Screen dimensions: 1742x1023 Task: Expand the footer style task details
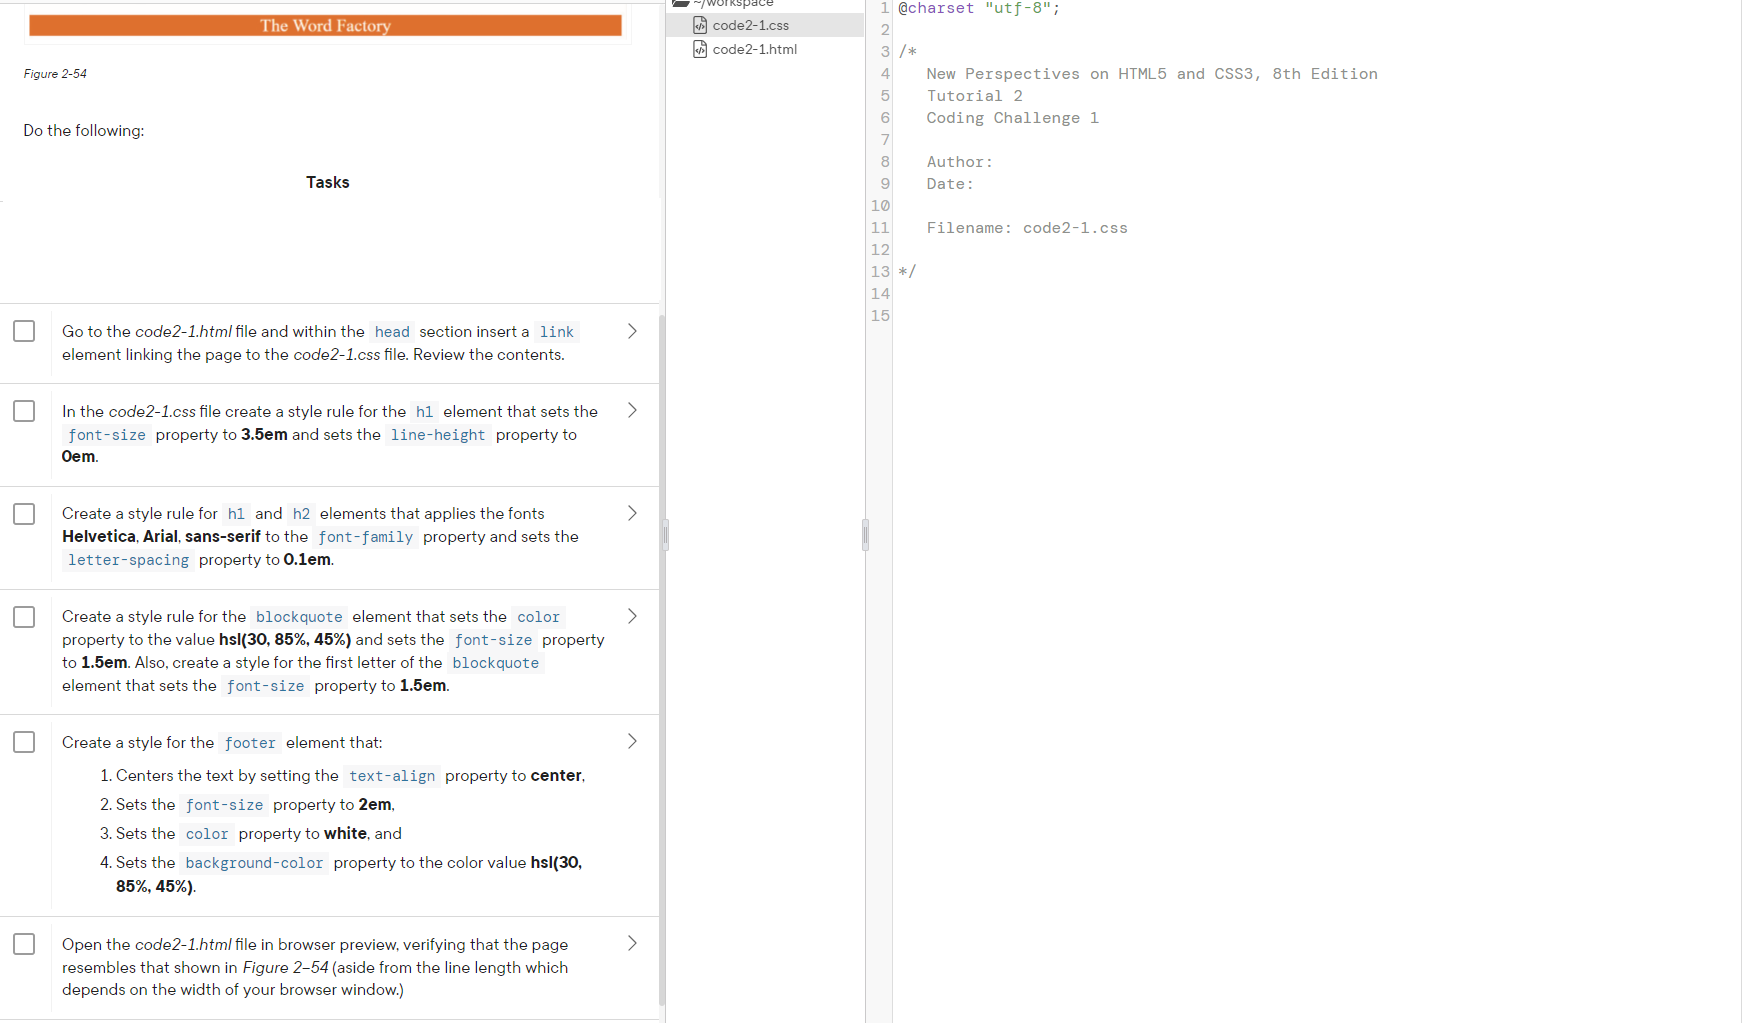(x=632, y=741)
